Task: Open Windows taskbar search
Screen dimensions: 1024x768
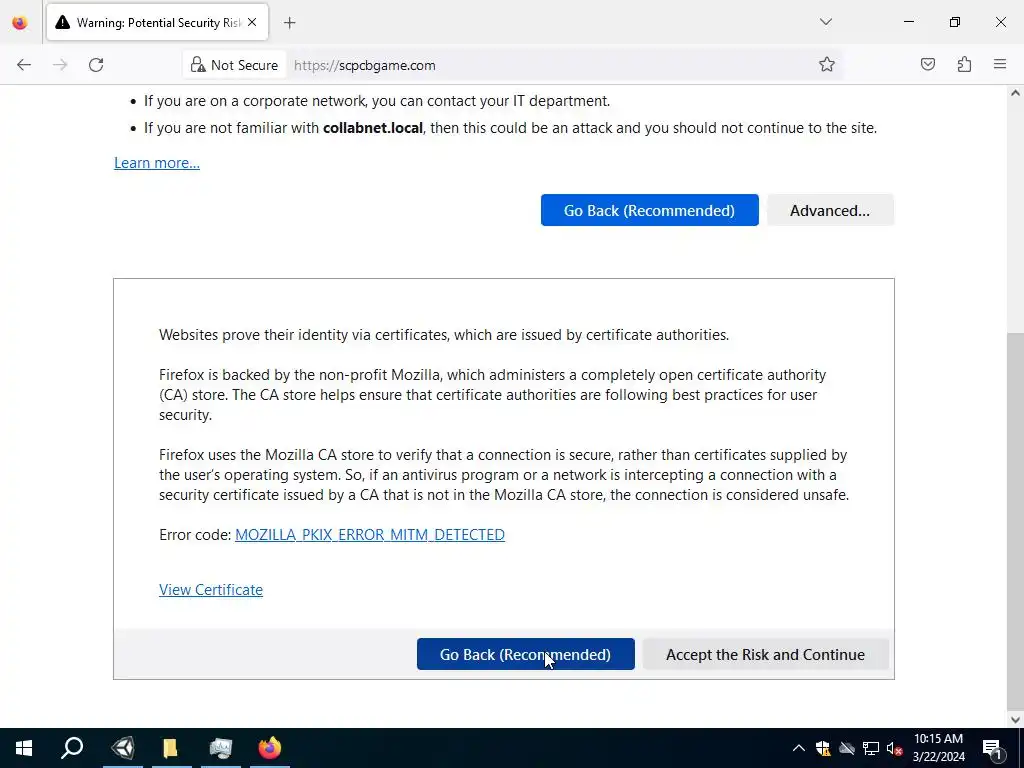Action: click(x=72, y=748)
